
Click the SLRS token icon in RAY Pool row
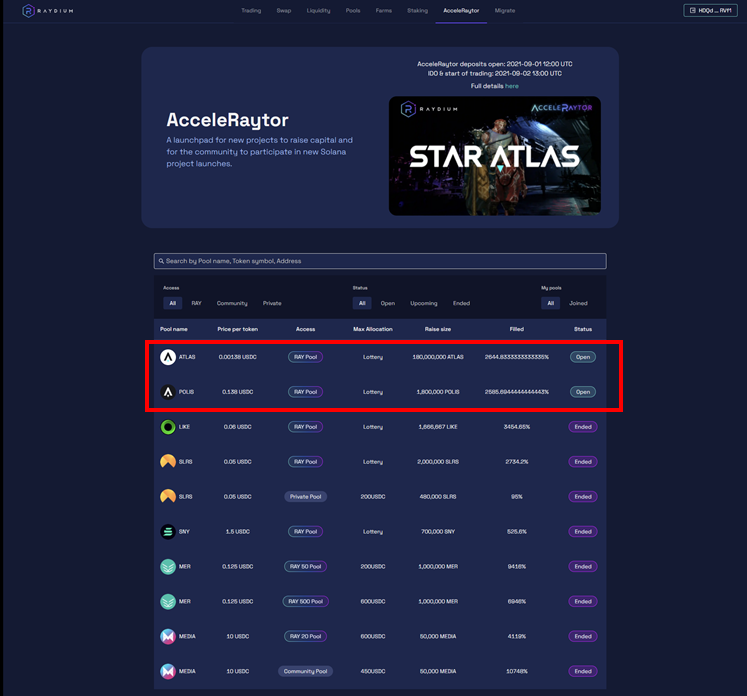168,462
